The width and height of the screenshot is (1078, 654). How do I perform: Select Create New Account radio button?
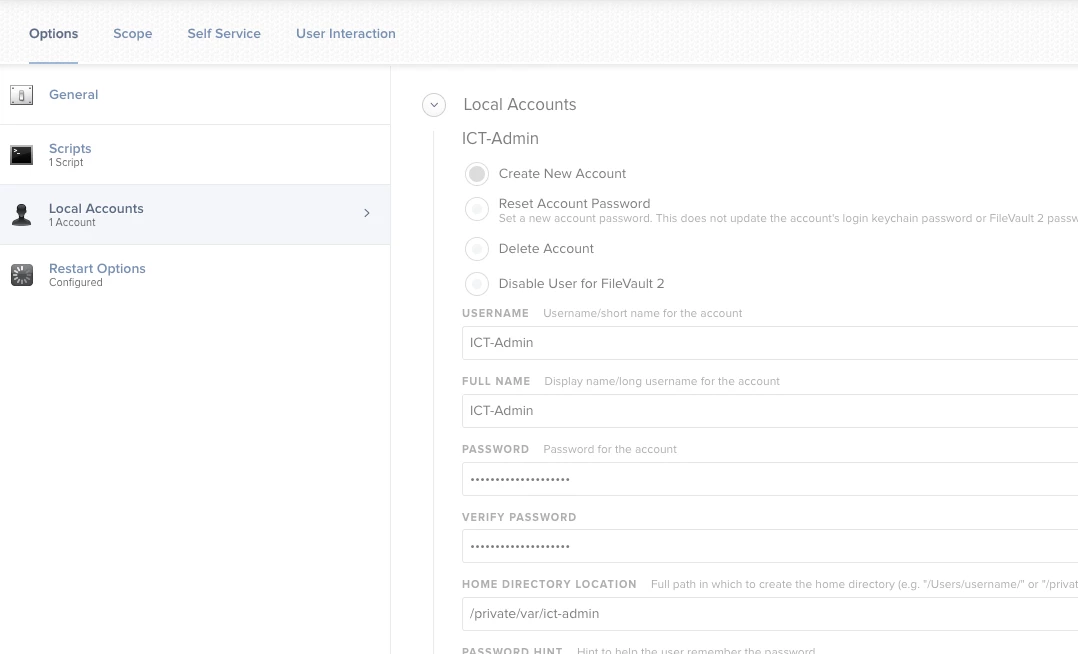[477, 174]
